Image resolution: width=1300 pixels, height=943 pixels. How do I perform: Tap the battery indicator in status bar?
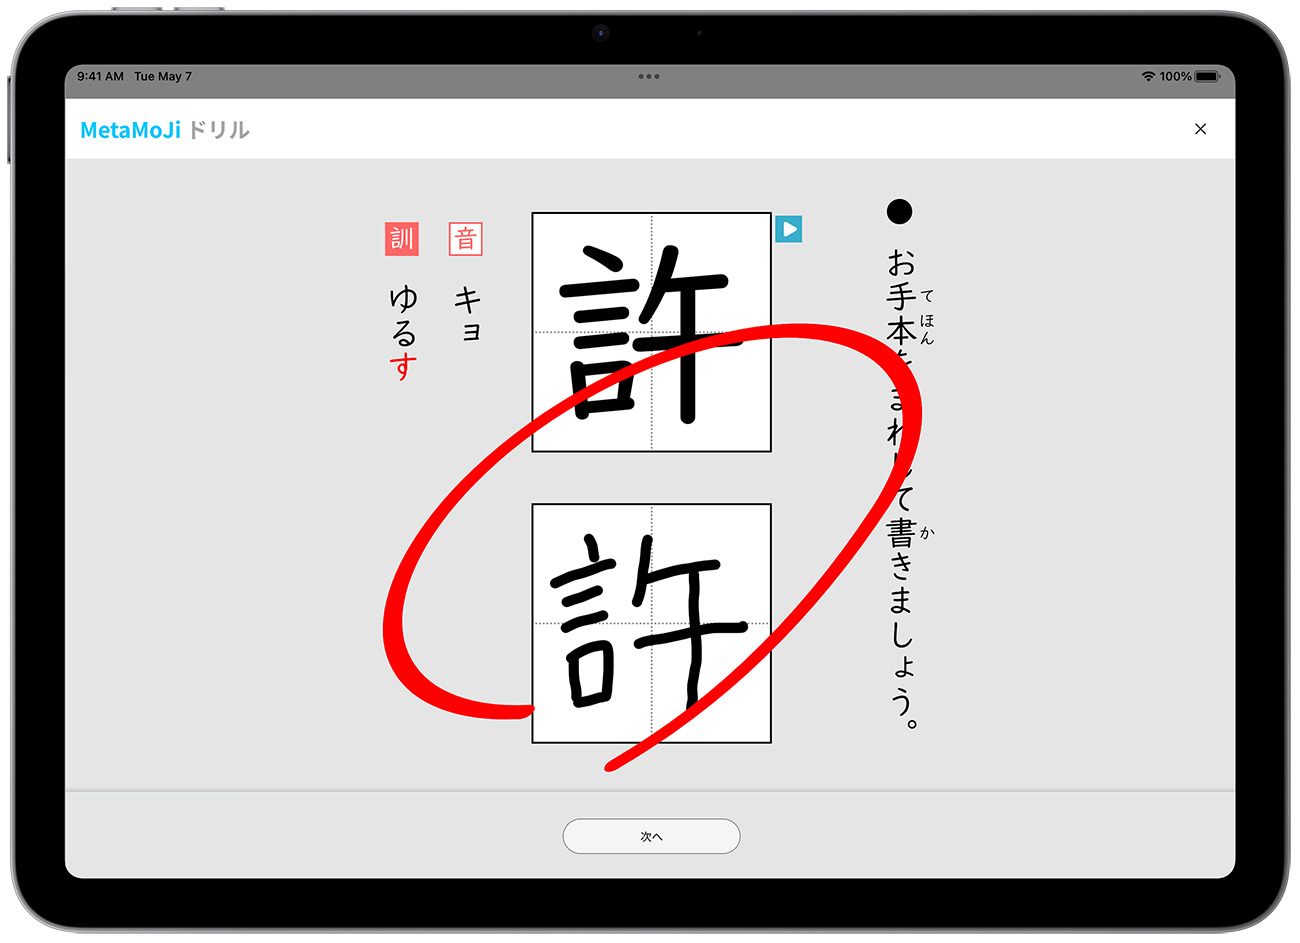point(1207,76)
